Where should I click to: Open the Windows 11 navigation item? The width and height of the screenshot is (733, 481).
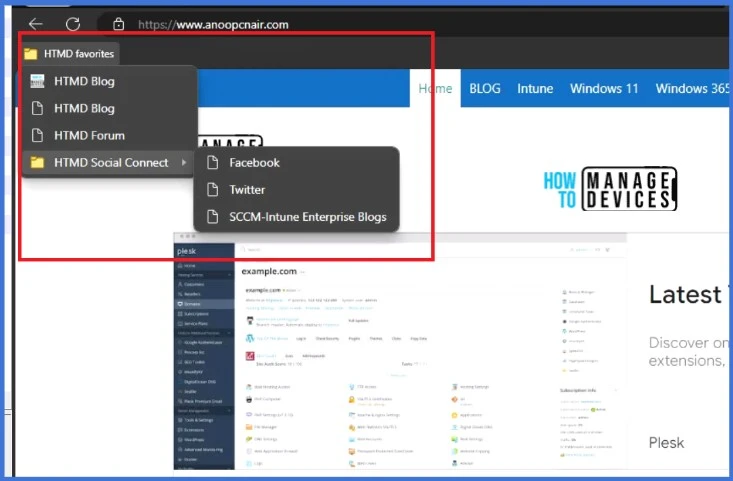604,88
